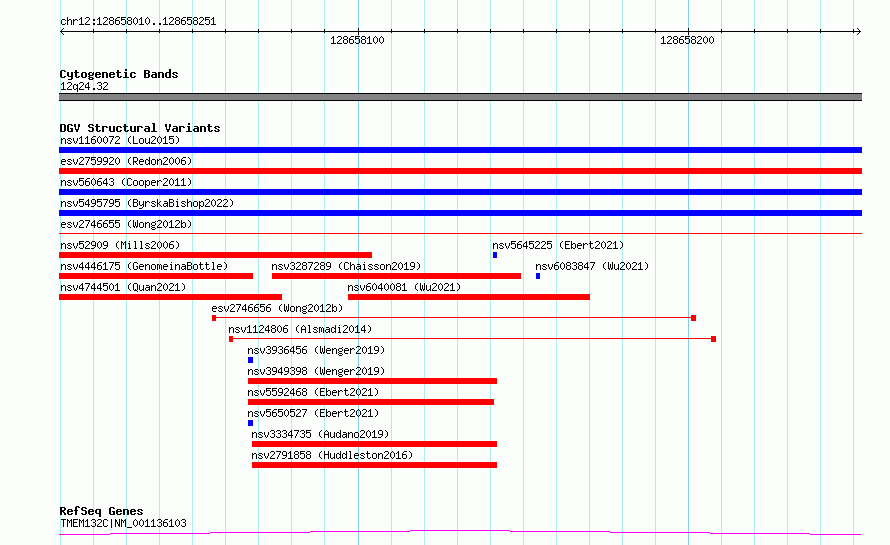890x545 pixels.
Task: Open nsv3949398 (Wenger2019) variant label
Action: (316, 371)
